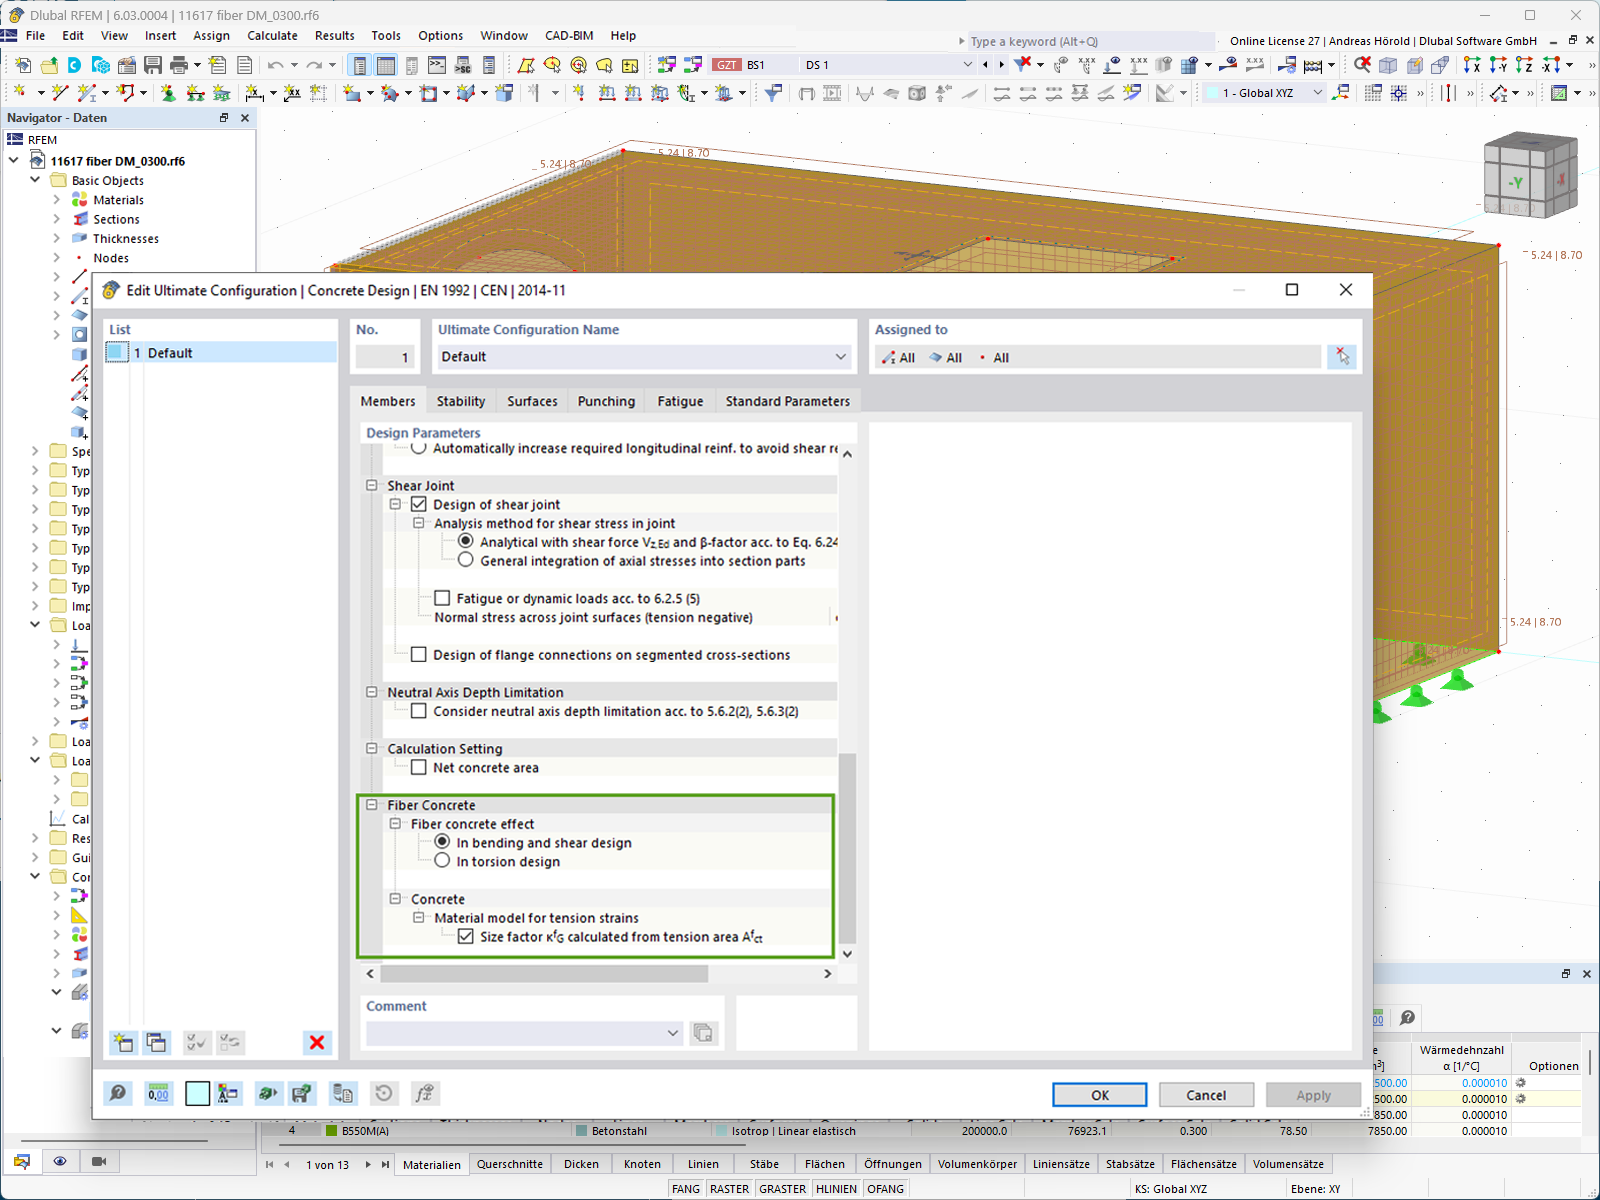Switch to the Stability tab

click(x=461, y=401)
